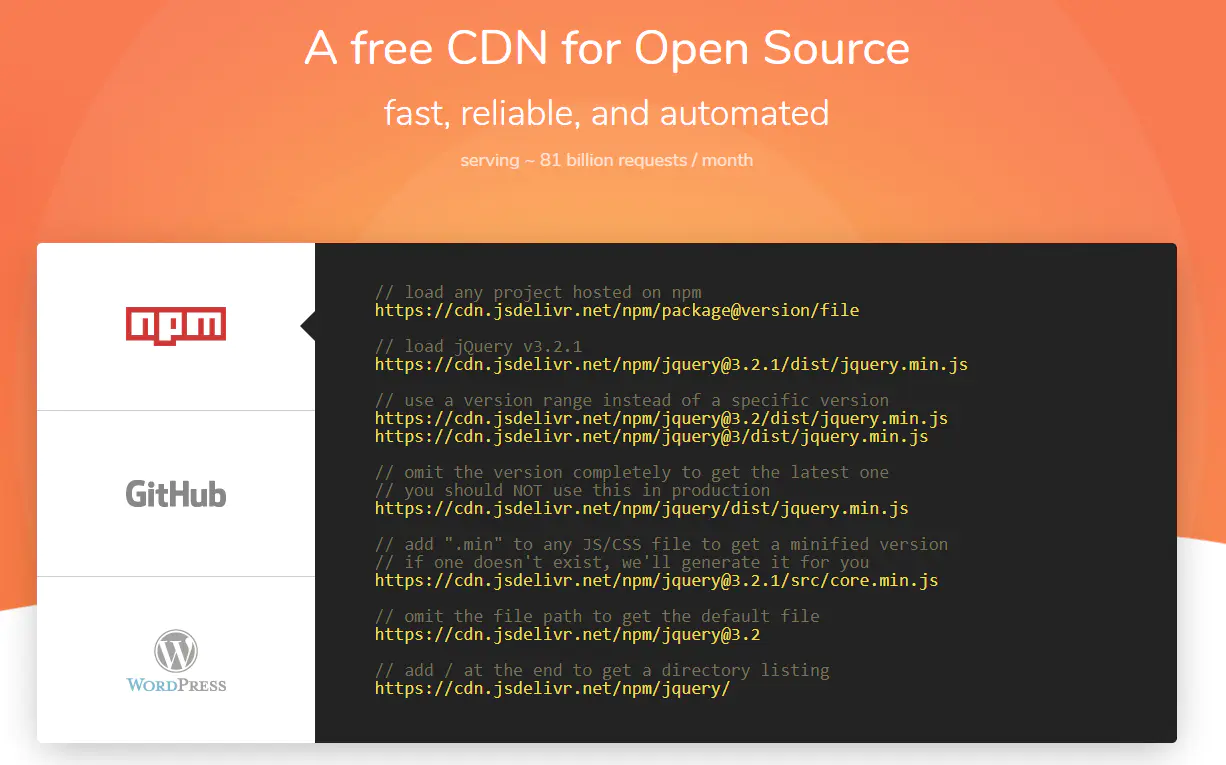Image resolution: width=1226 pixels, height=765 pixels.
Task: Click the 'fast, reliable, and automated' subtitle
Action: (x=607, y=113)
